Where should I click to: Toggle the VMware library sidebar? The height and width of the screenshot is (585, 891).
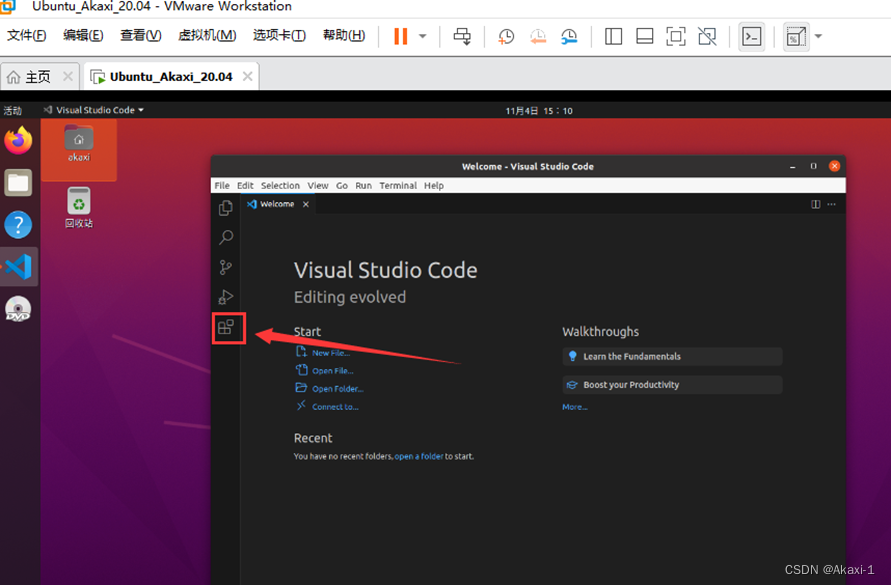613,36
